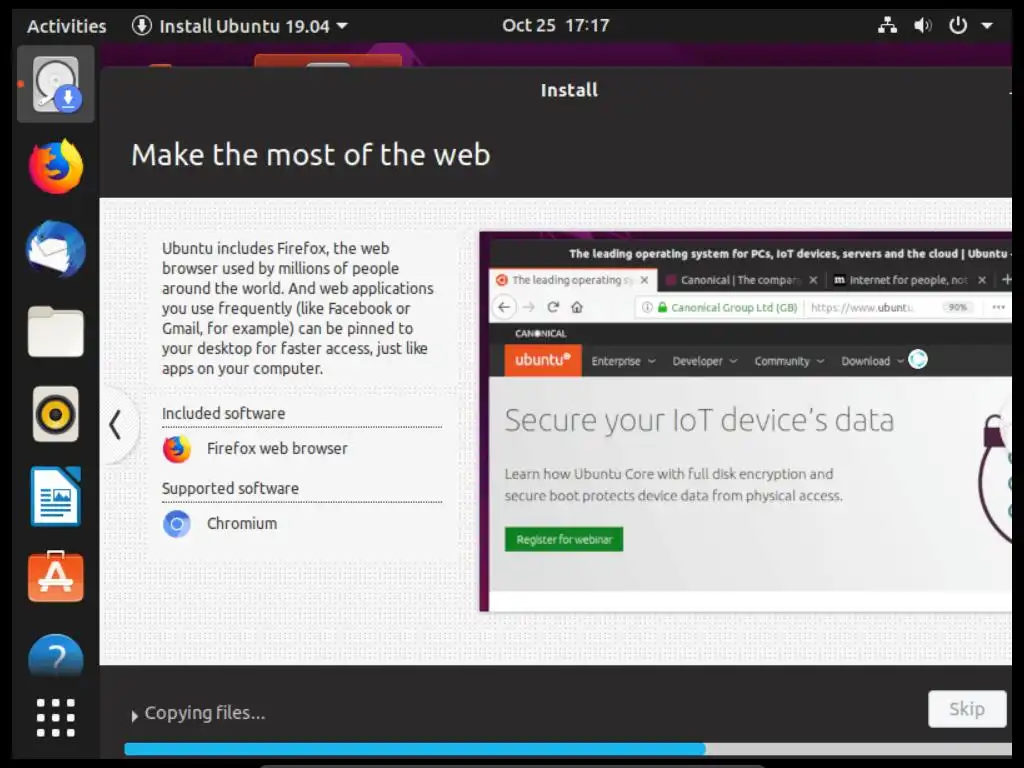
Task: Open the three-dot page actions menu
Action: [x=999, y=307]
